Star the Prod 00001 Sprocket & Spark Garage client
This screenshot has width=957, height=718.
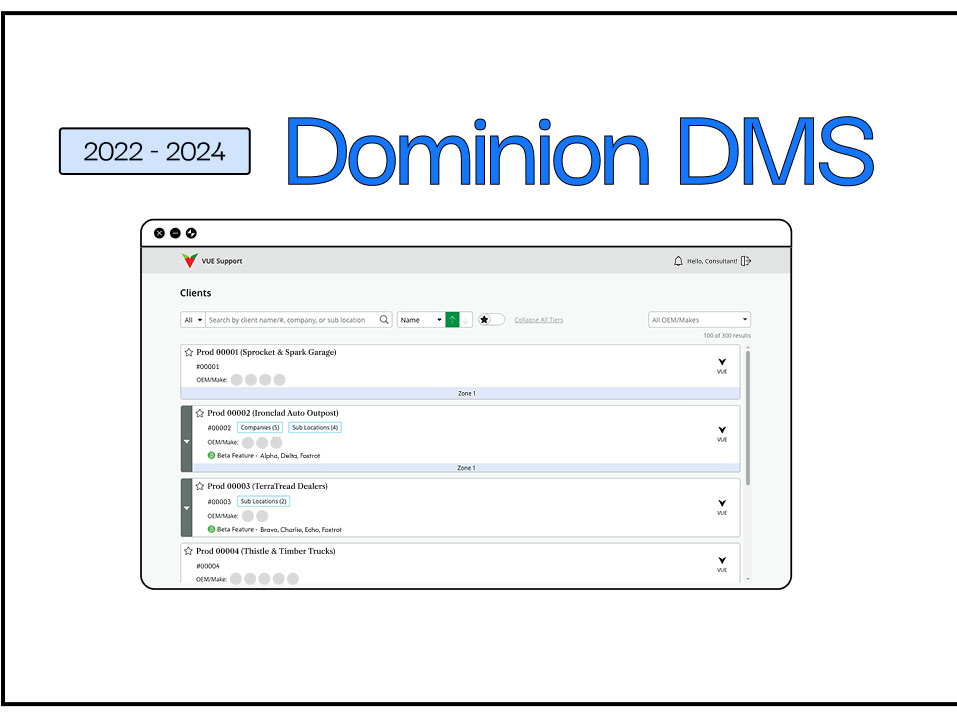tap(189, 352)
